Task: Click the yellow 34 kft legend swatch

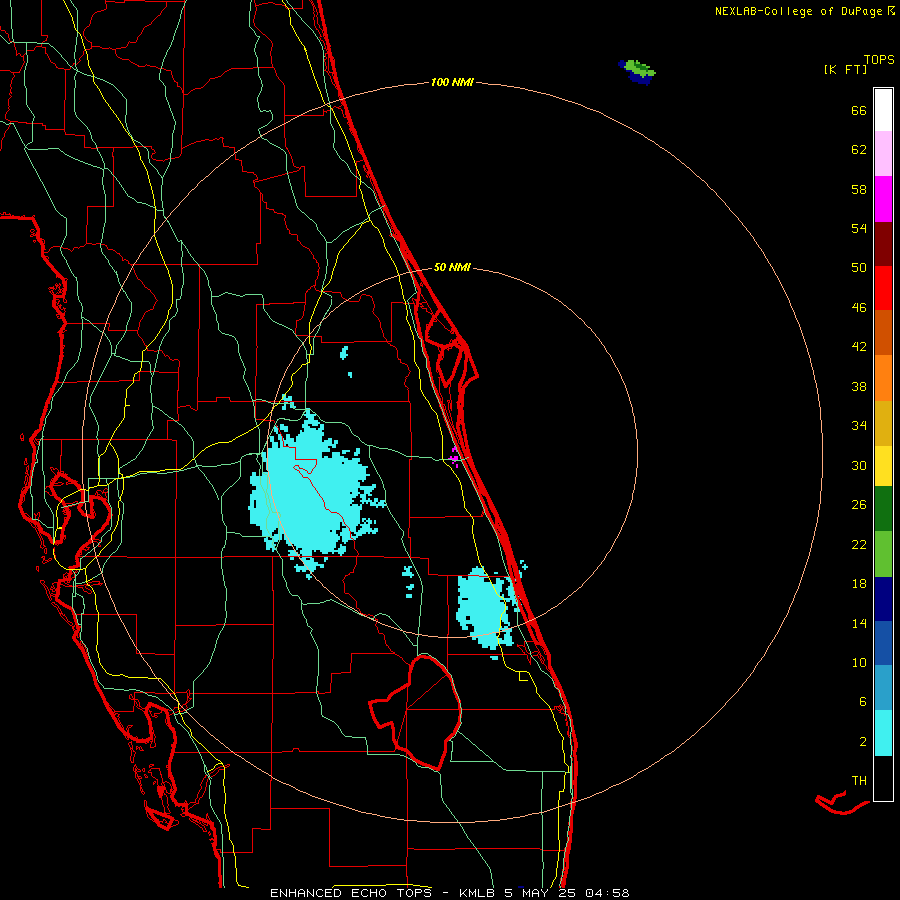Action: (883, 466)
